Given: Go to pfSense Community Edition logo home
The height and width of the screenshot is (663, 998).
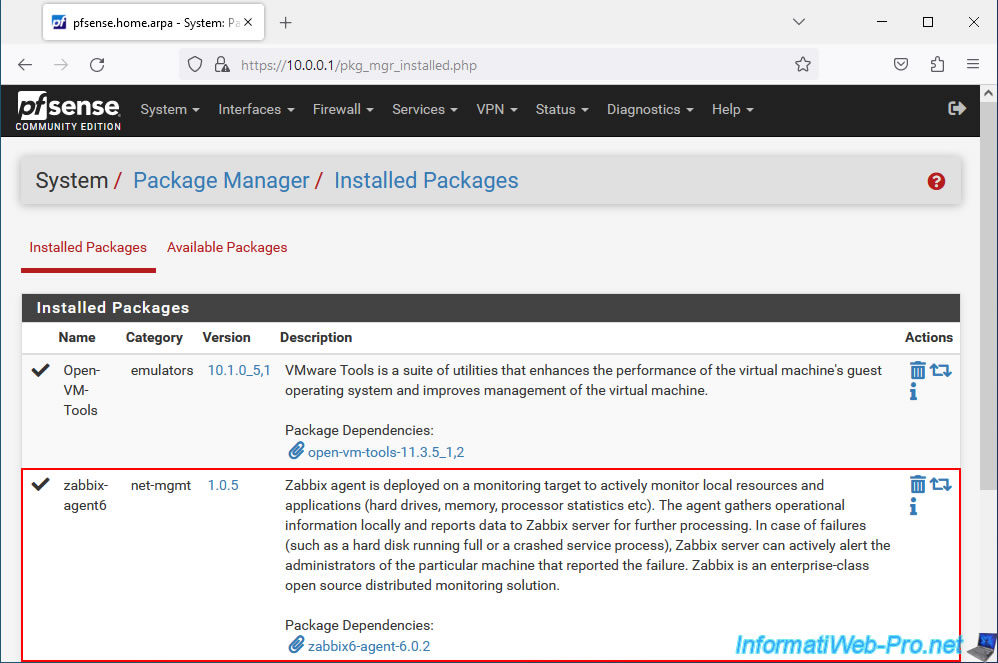Looking at the screenshot, I should pos(68,111).
